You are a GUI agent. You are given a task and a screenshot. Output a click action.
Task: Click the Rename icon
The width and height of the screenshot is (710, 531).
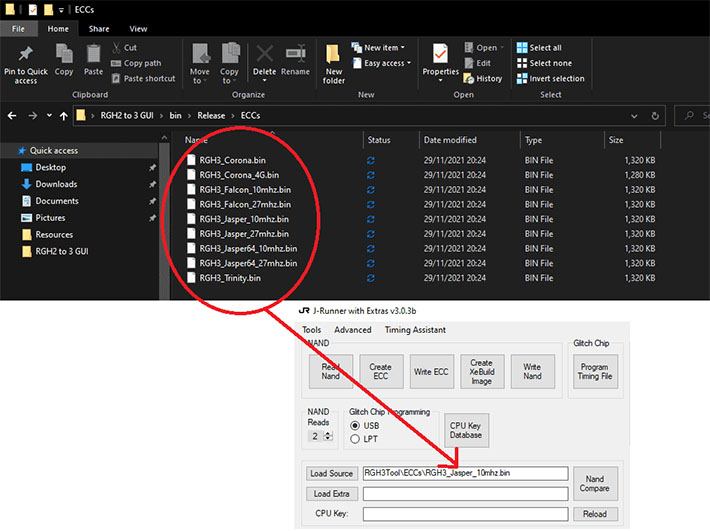tap(295, 54)
